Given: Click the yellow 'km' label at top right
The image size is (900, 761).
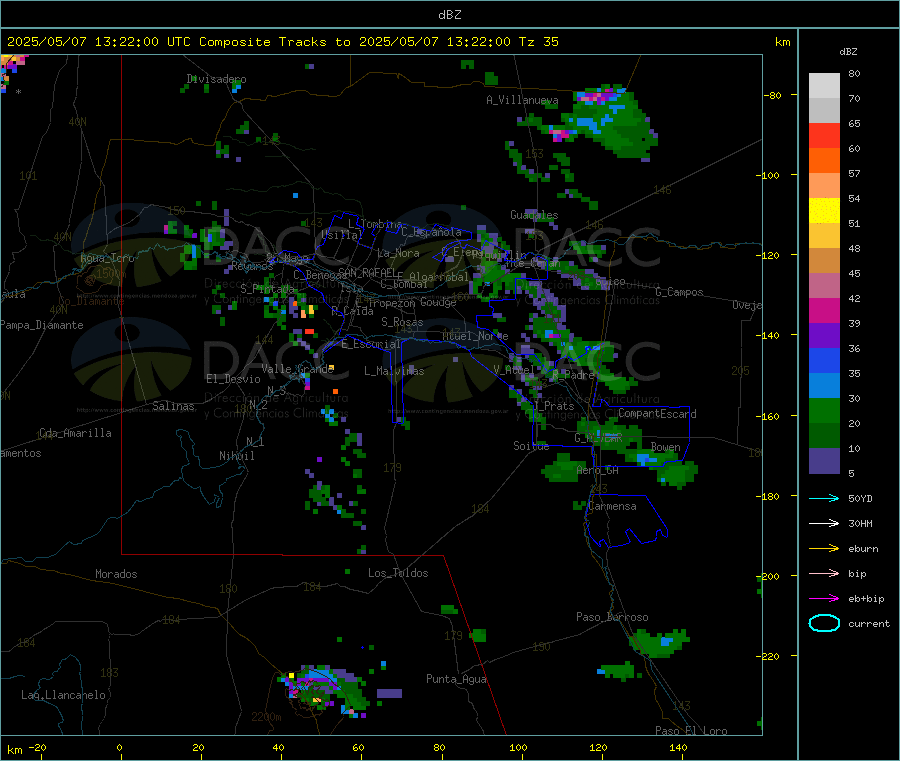Looking at the screenshot, I should [x=782, y=42].
